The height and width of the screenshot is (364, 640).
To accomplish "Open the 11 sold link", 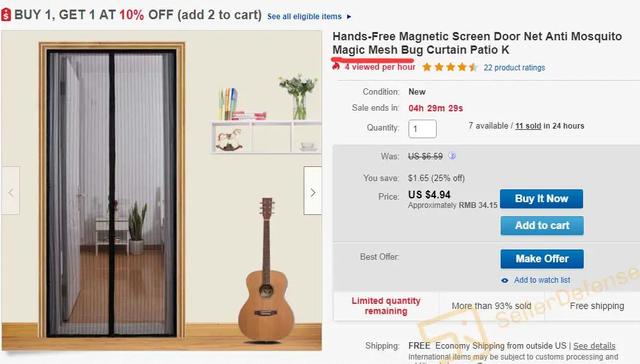I will coord(528,126).
